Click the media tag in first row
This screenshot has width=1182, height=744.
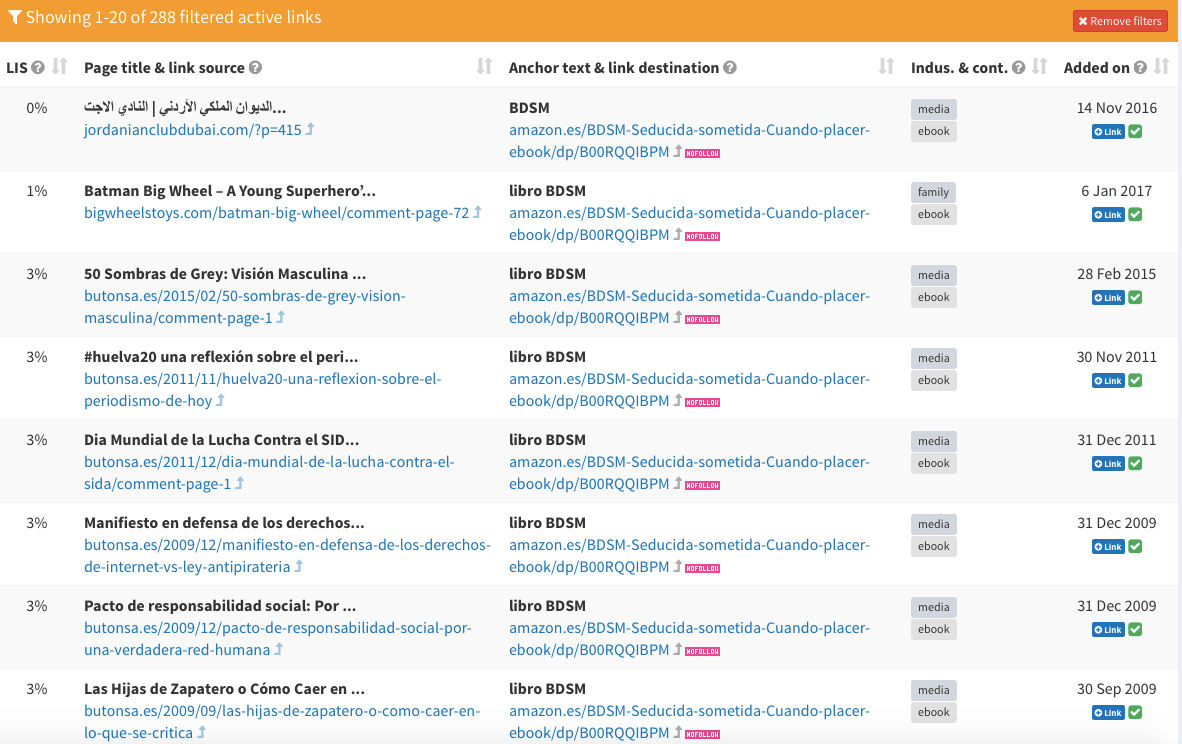point(933,109)
